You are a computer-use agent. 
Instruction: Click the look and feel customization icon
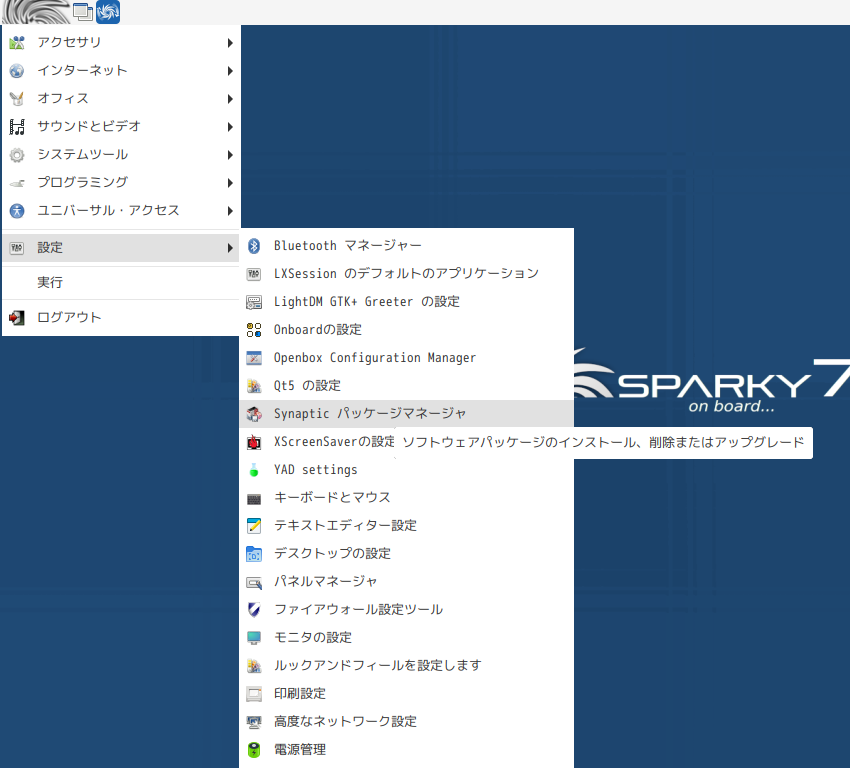[254, 666]
